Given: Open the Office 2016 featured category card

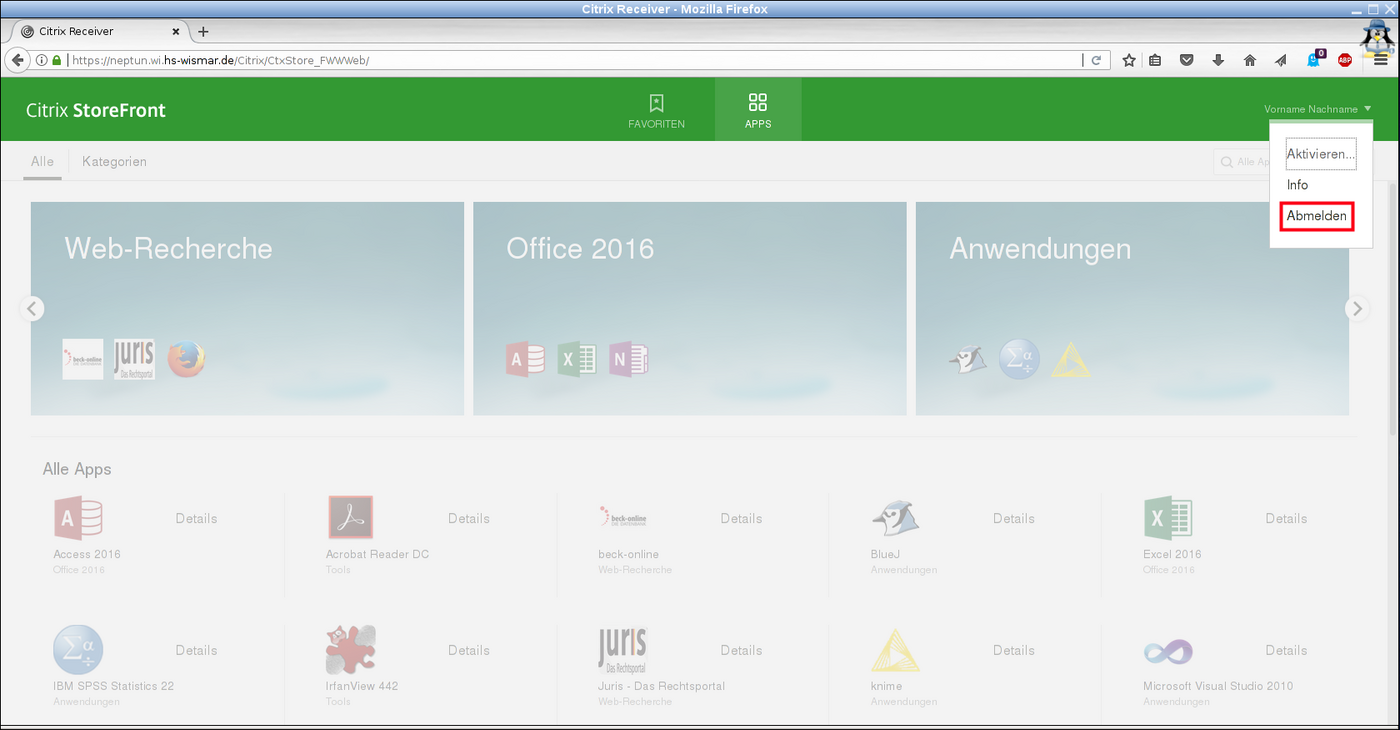Looking at the screenshot, I should [x=690, y=309].
